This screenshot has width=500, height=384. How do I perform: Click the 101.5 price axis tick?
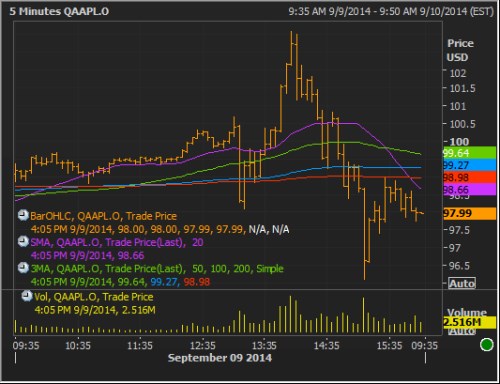tap(463, 88)
